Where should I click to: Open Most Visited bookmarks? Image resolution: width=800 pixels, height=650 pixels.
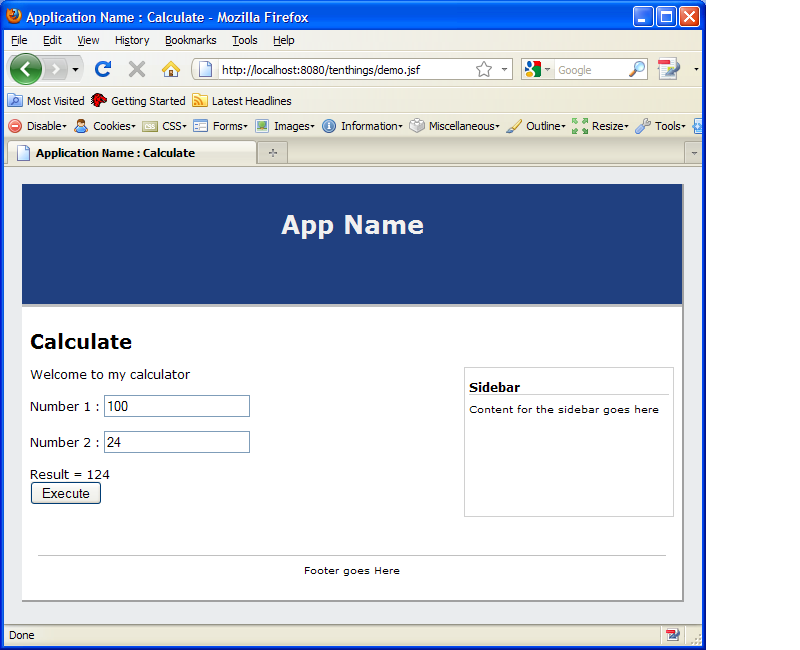46,101
